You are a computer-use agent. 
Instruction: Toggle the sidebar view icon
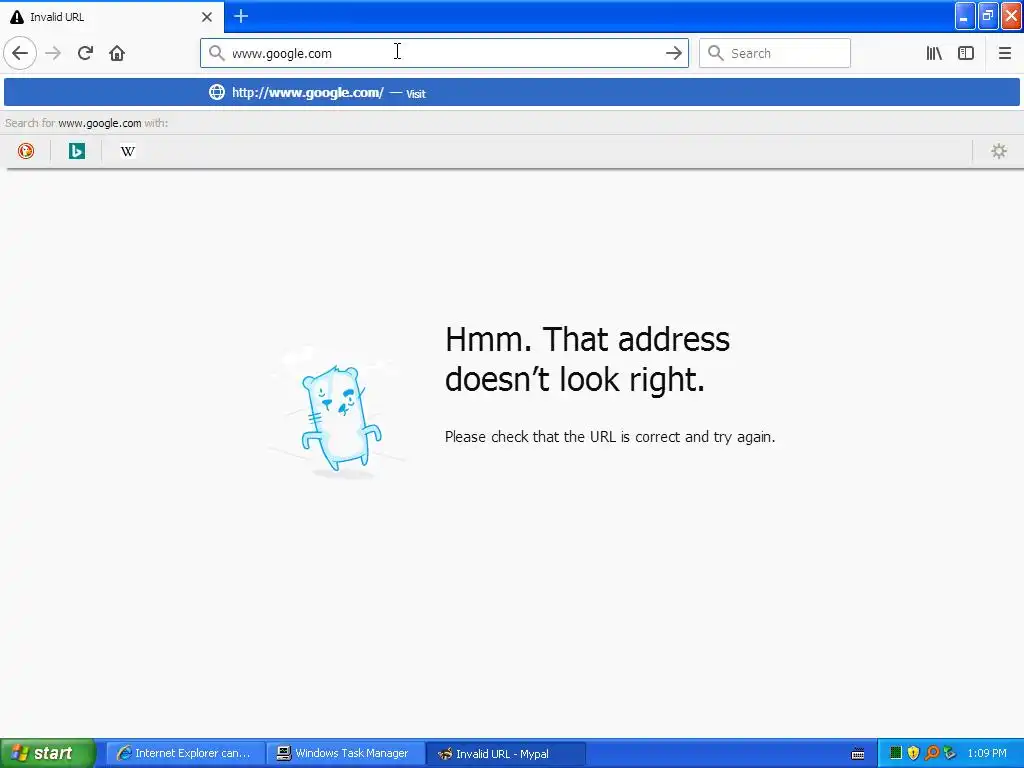tap(966, 54)
